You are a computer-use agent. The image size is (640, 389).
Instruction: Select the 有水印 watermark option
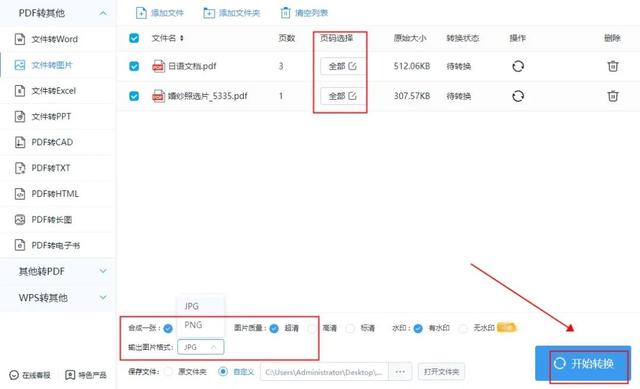click(418, 328)
